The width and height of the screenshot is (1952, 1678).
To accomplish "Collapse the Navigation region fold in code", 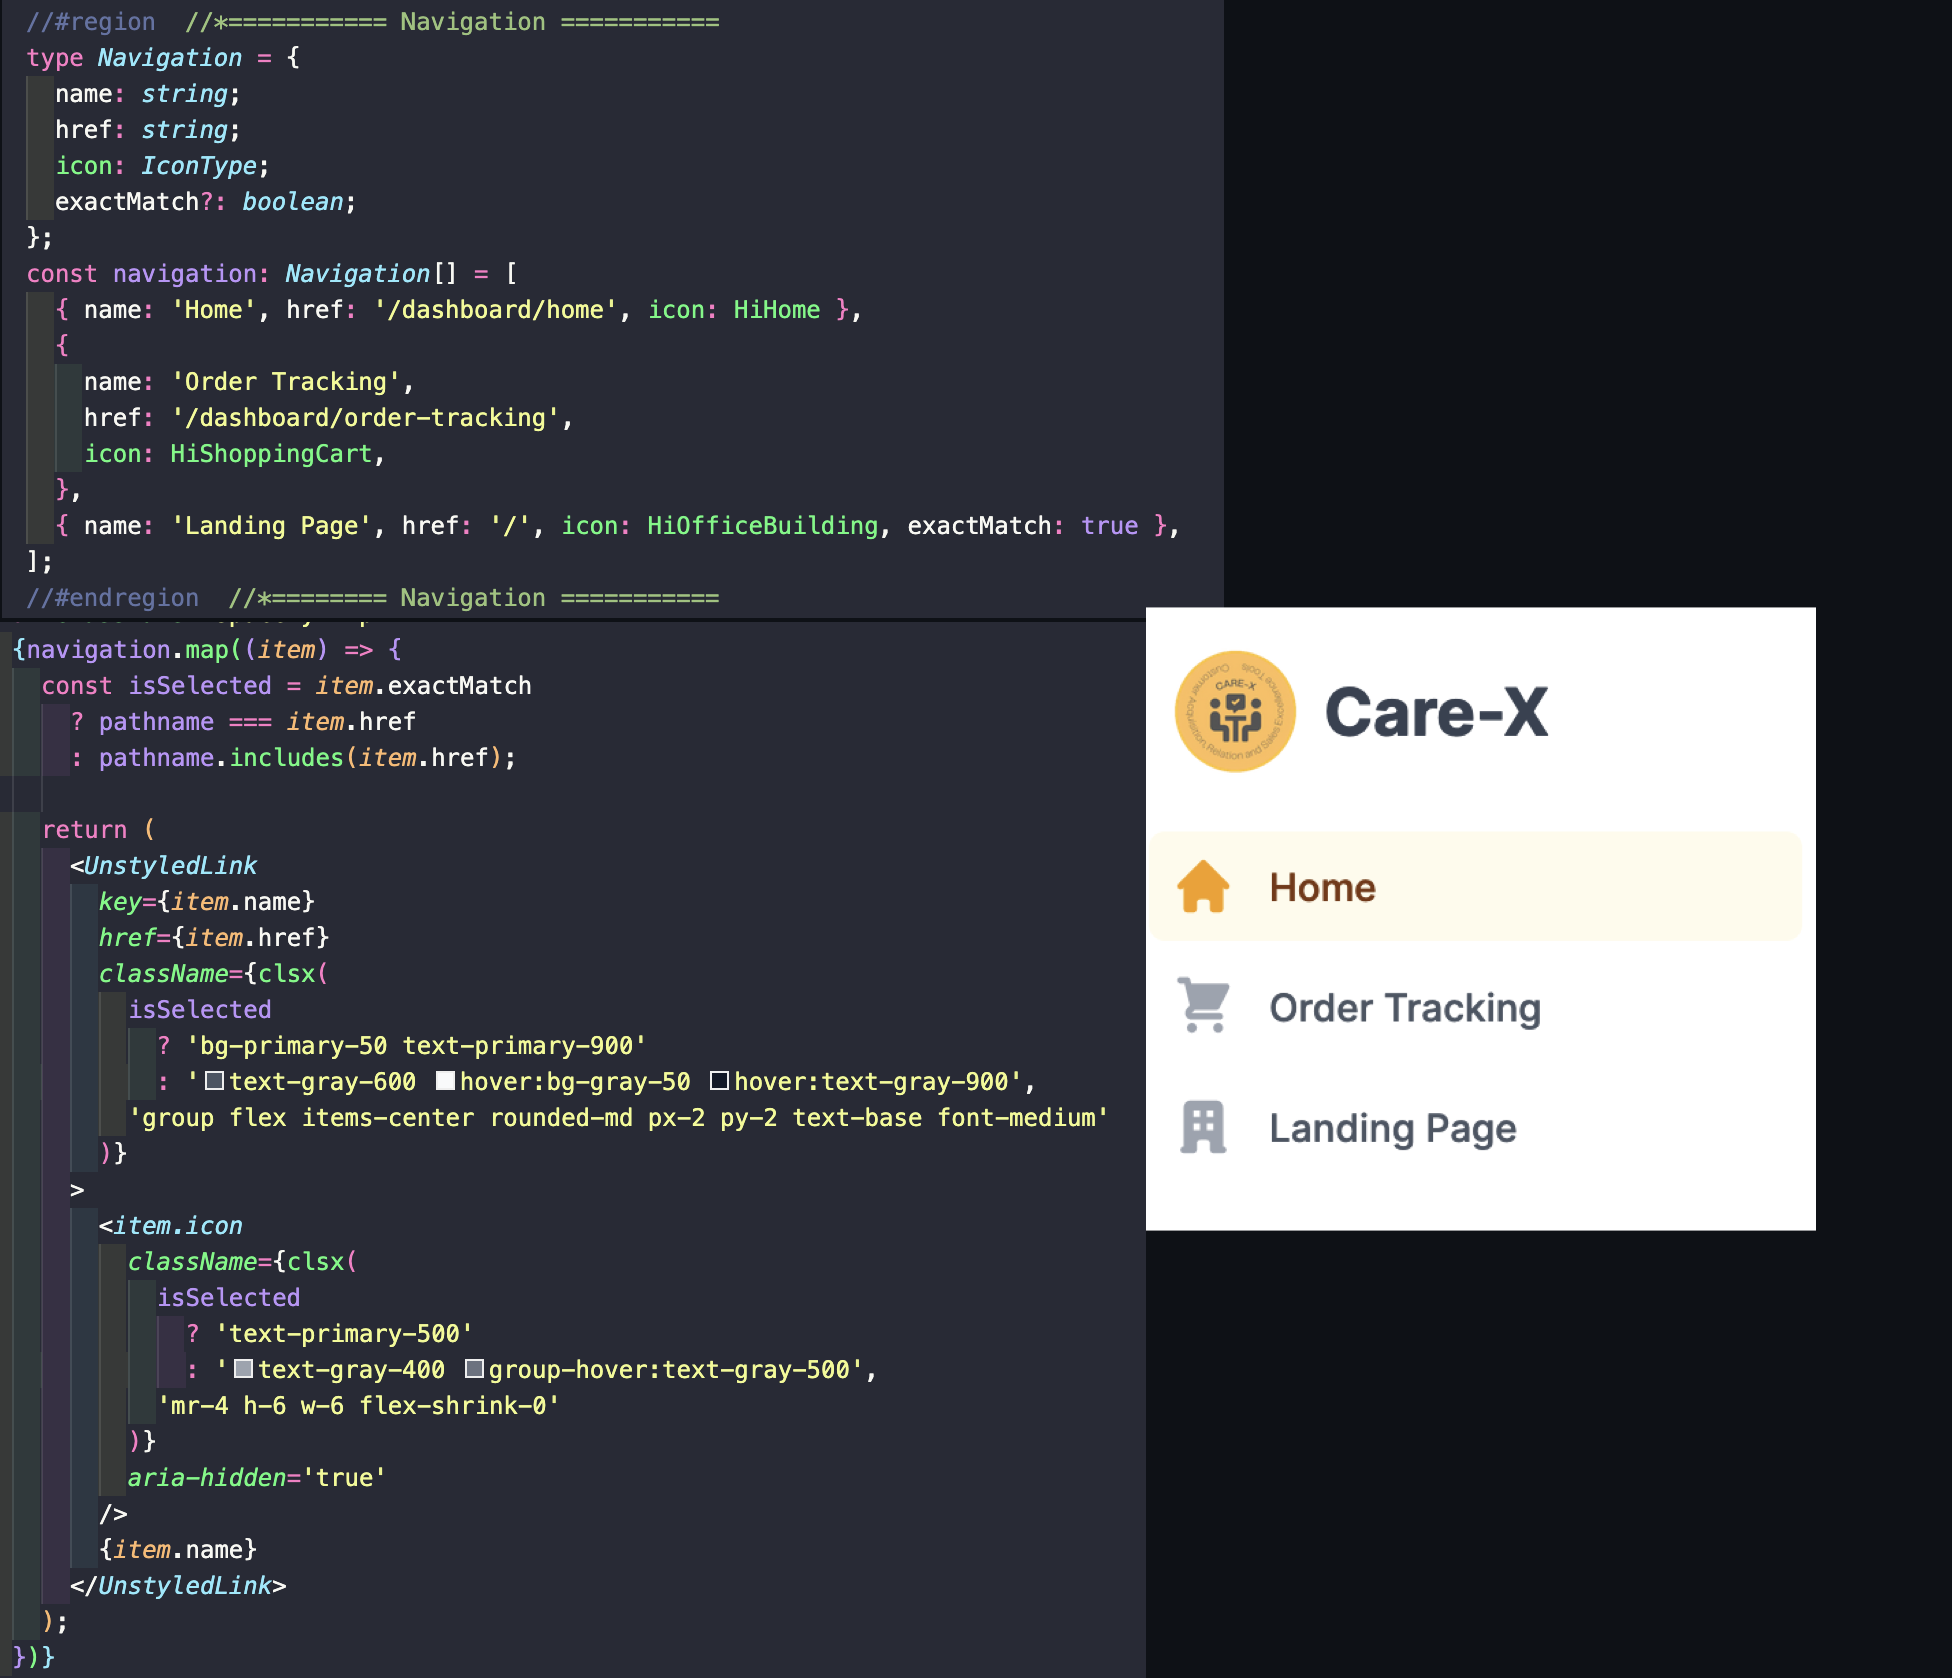I will point(90,21).
